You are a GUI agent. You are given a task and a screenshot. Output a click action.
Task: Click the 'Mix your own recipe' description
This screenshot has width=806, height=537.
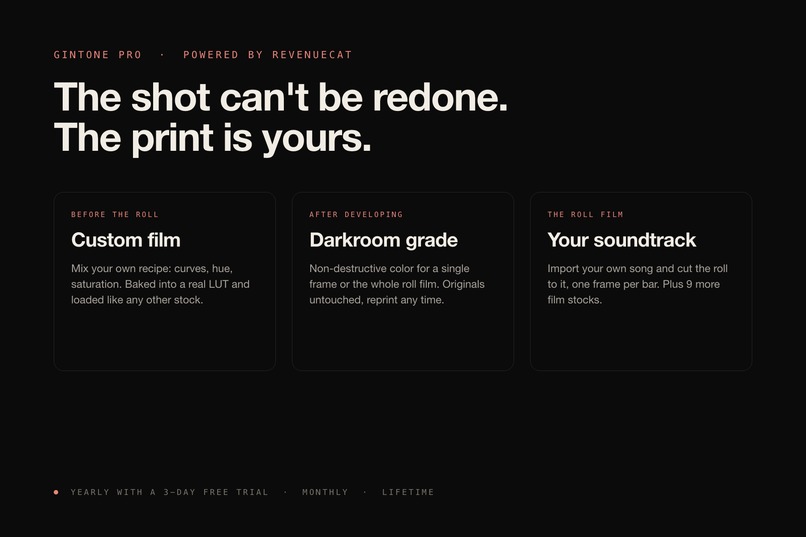click(160, 284)
